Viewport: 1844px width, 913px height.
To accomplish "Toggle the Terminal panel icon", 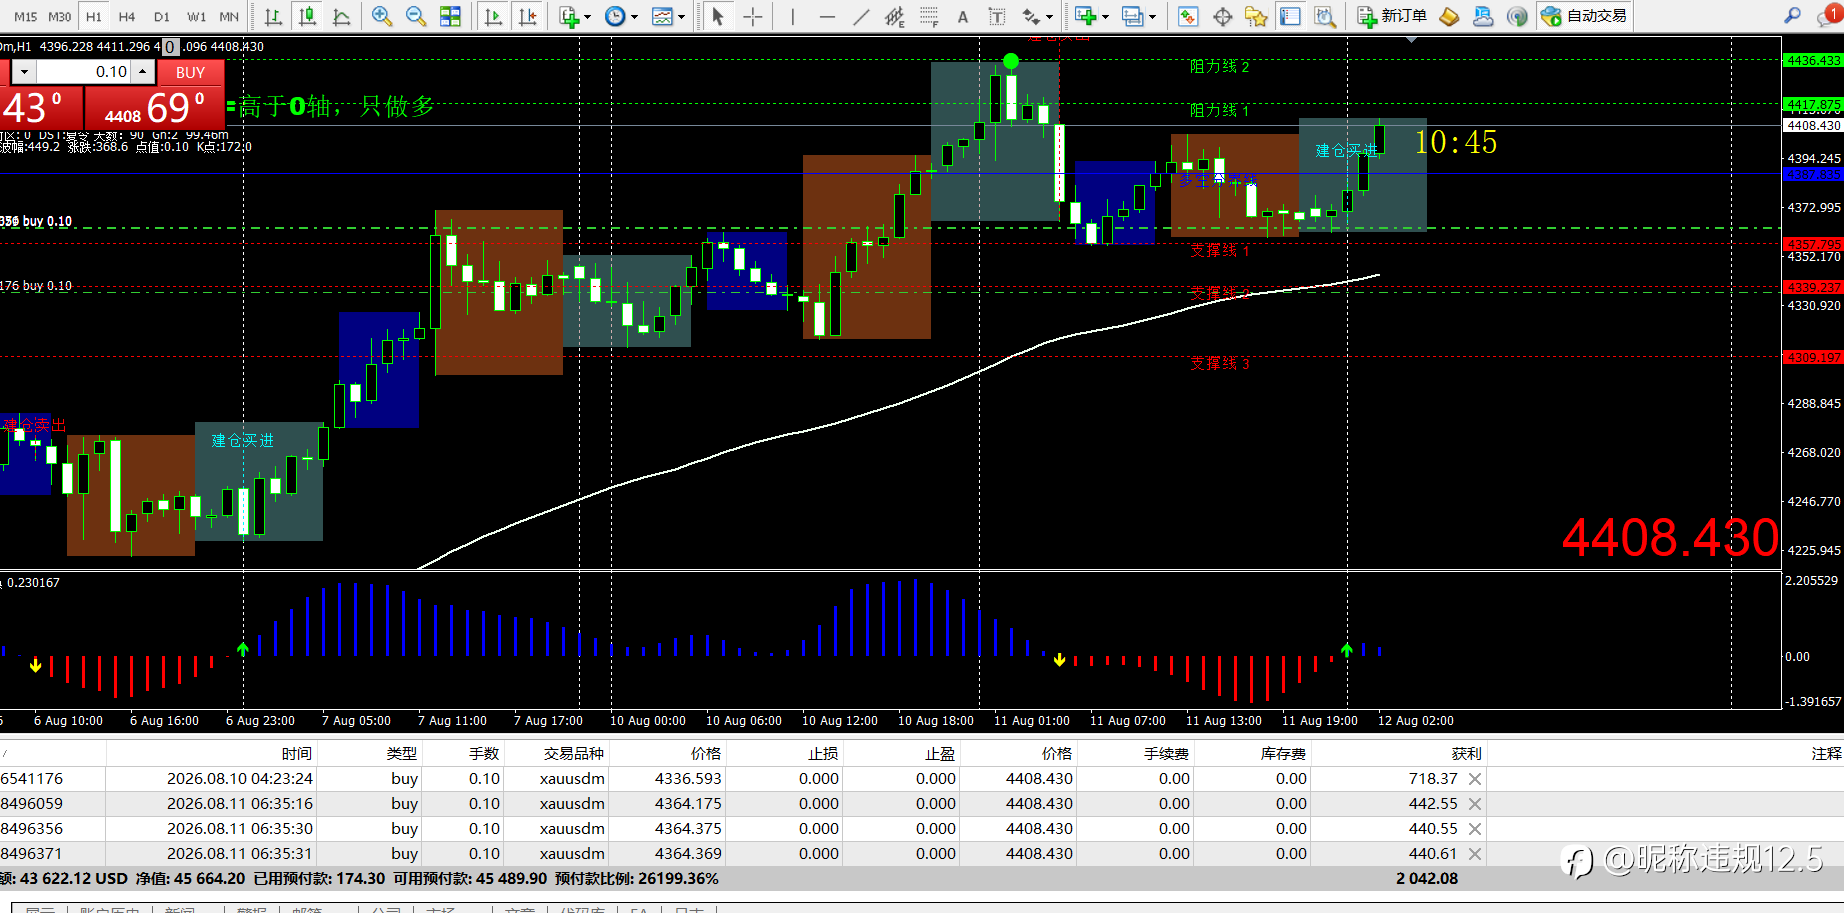I will coord(1290,16).
